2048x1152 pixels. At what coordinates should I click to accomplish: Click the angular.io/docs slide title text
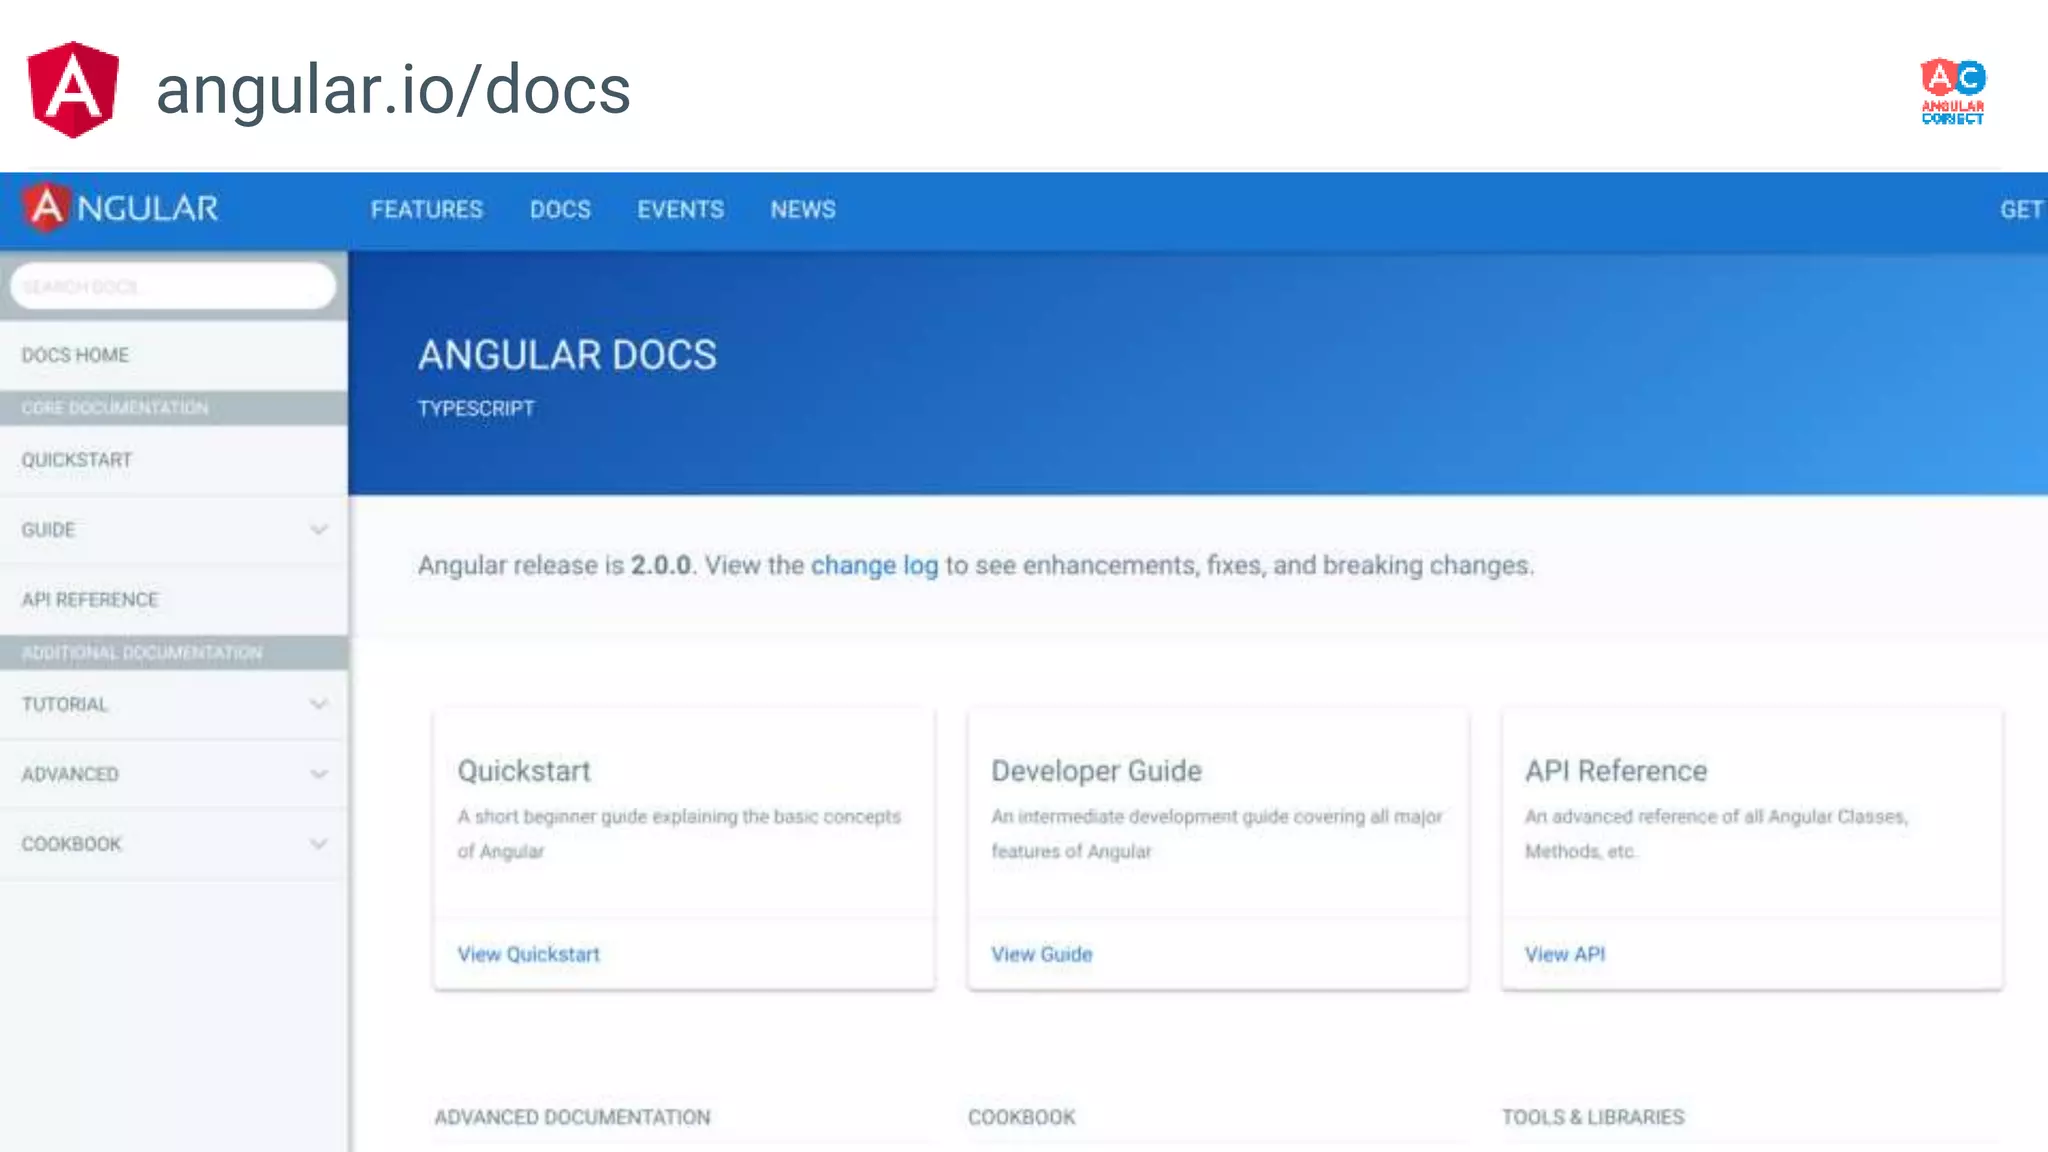[394, 90]
